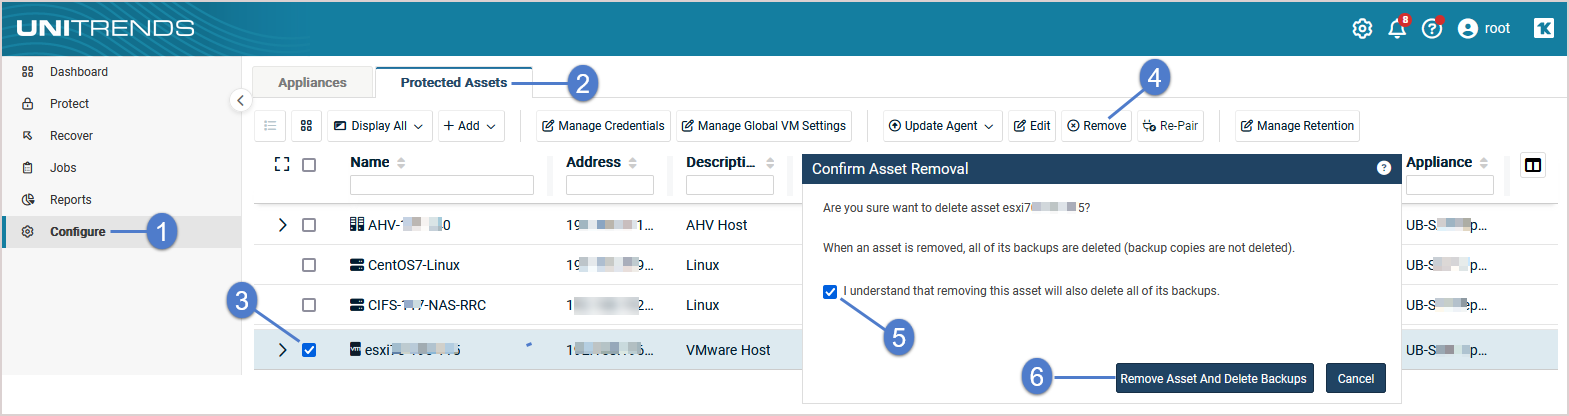The width and height of the screenshot is (1569, 416).
Task: Click Manage Global VM Settings
Action: pos(764,126)
